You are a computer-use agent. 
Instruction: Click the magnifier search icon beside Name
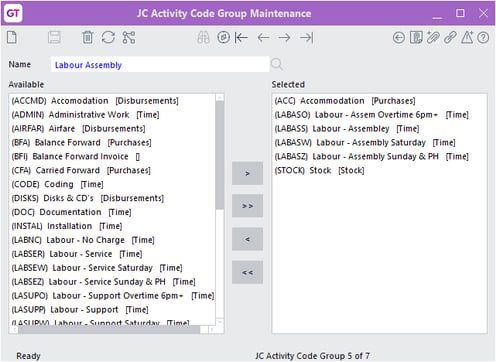pyautogui.click(x=277, y=64)
